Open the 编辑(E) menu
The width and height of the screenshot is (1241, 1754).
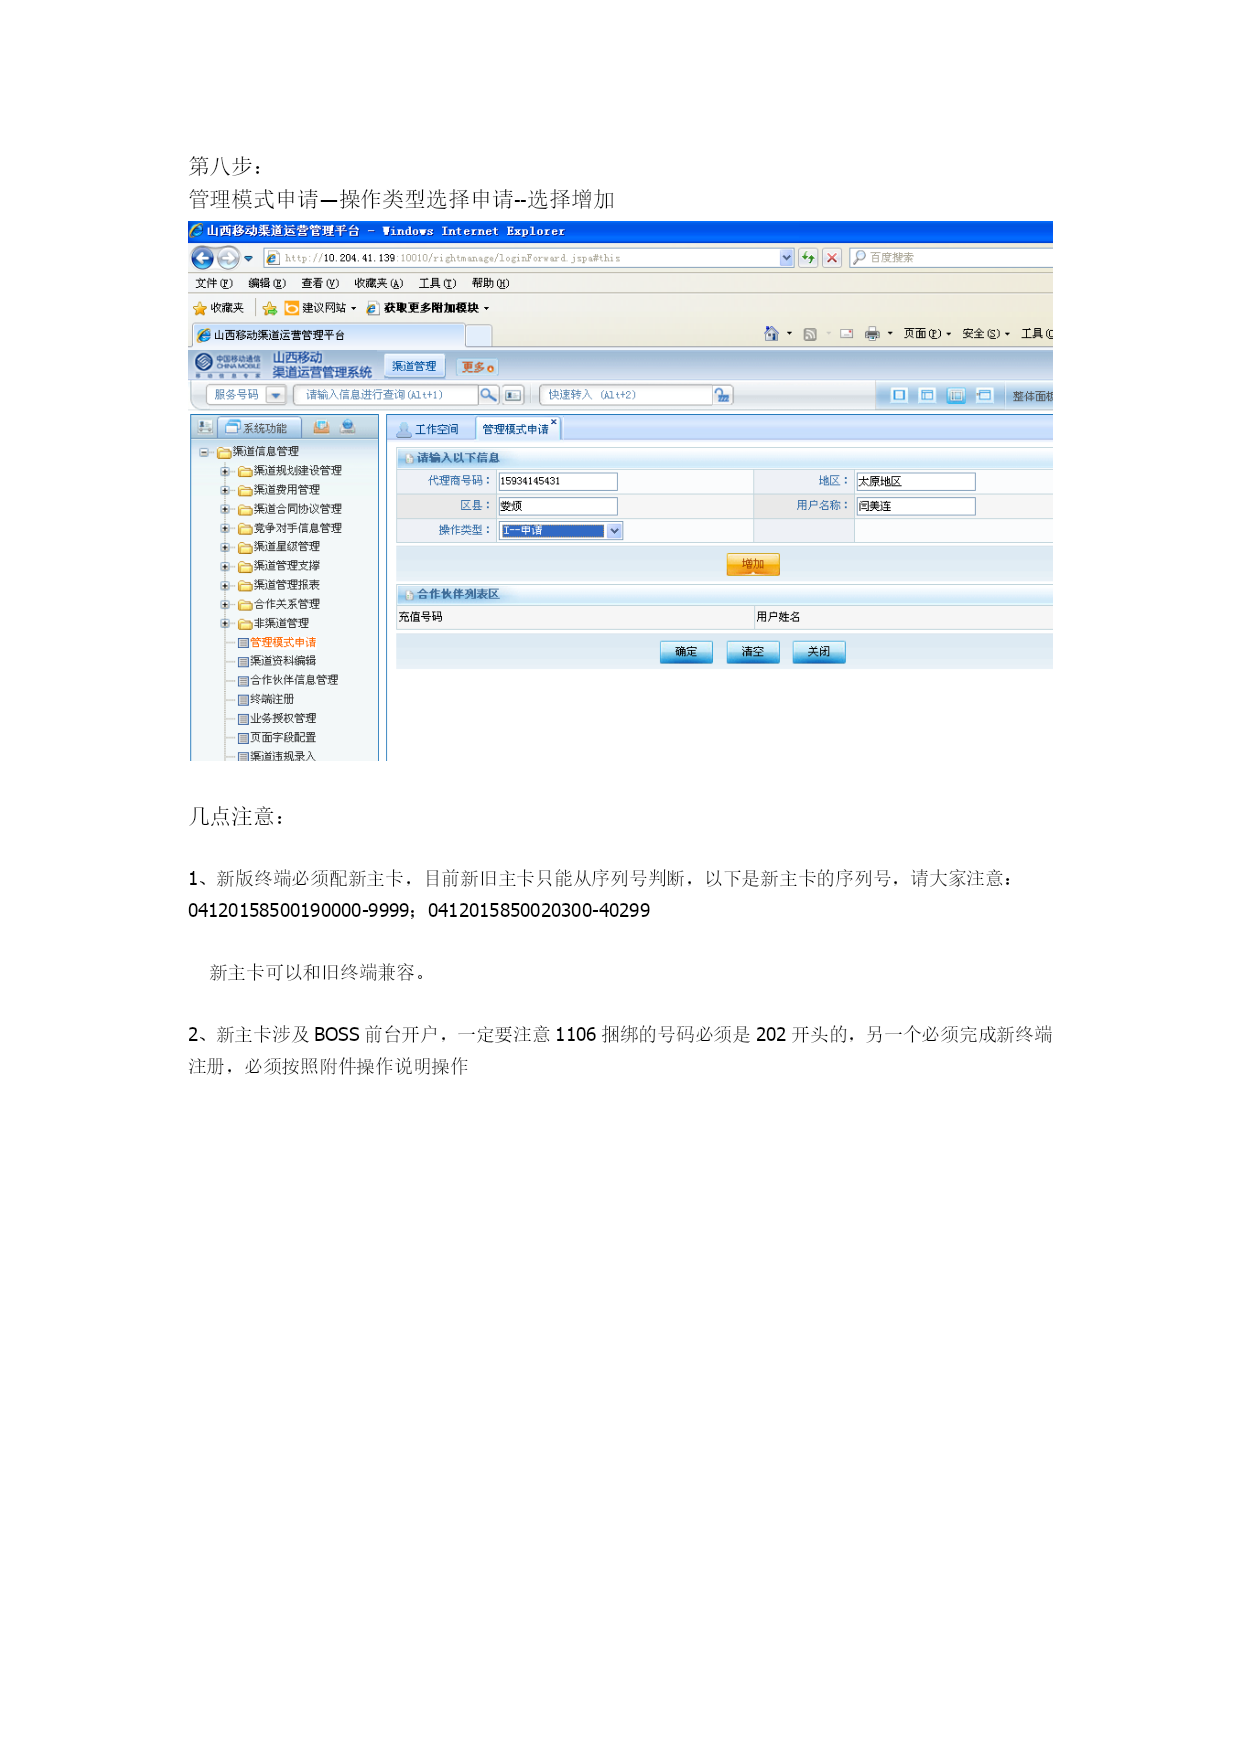pyautogui.click(x=267, y=283)
